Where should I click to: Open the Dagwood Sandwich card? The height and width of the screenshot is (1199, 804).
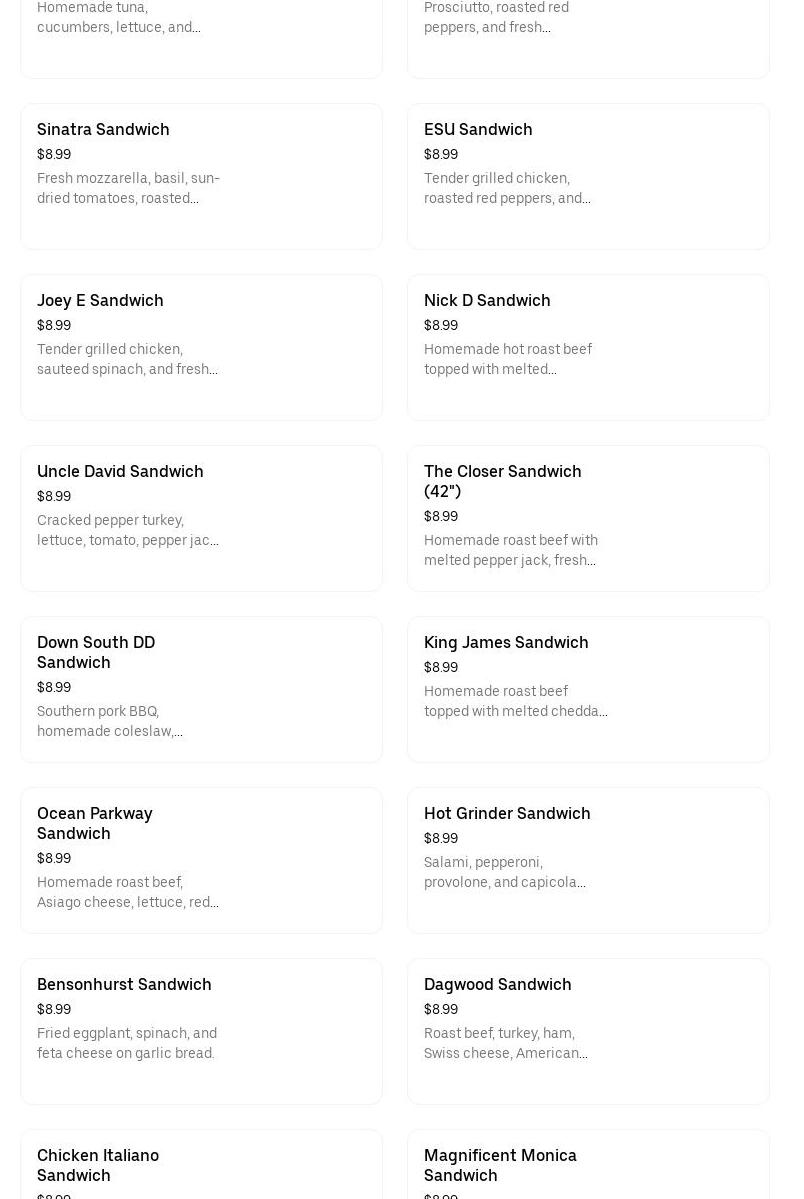(x=498, y=985)
